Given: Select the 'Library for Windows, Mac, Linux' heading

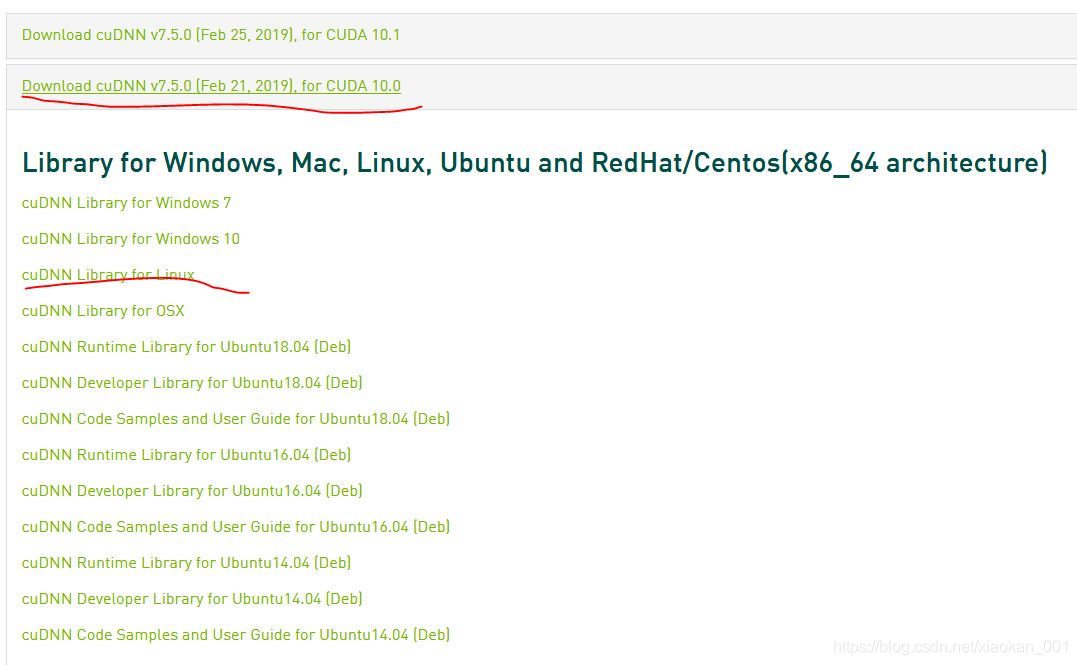Looking at the screenshot, I should (534, 164).
